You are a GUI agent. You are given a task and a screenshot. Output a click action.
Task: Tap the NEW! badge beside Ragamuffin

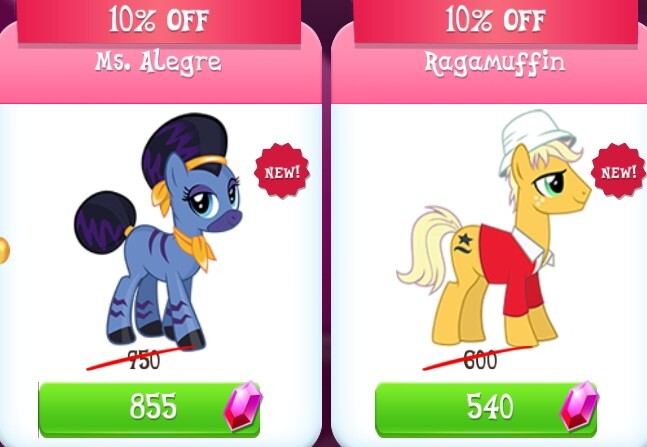click(619, 171)
